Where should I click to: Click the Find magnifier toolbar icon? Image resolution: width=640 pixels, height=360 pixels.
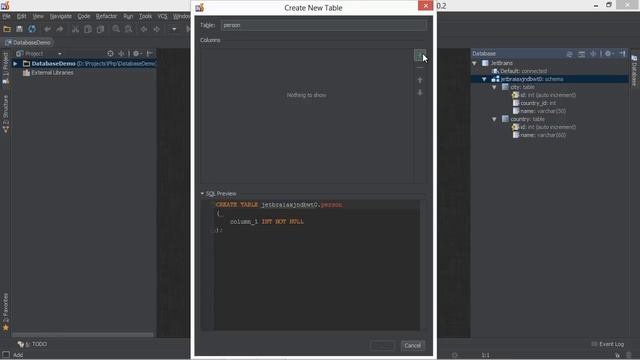(x=116, y=29)
